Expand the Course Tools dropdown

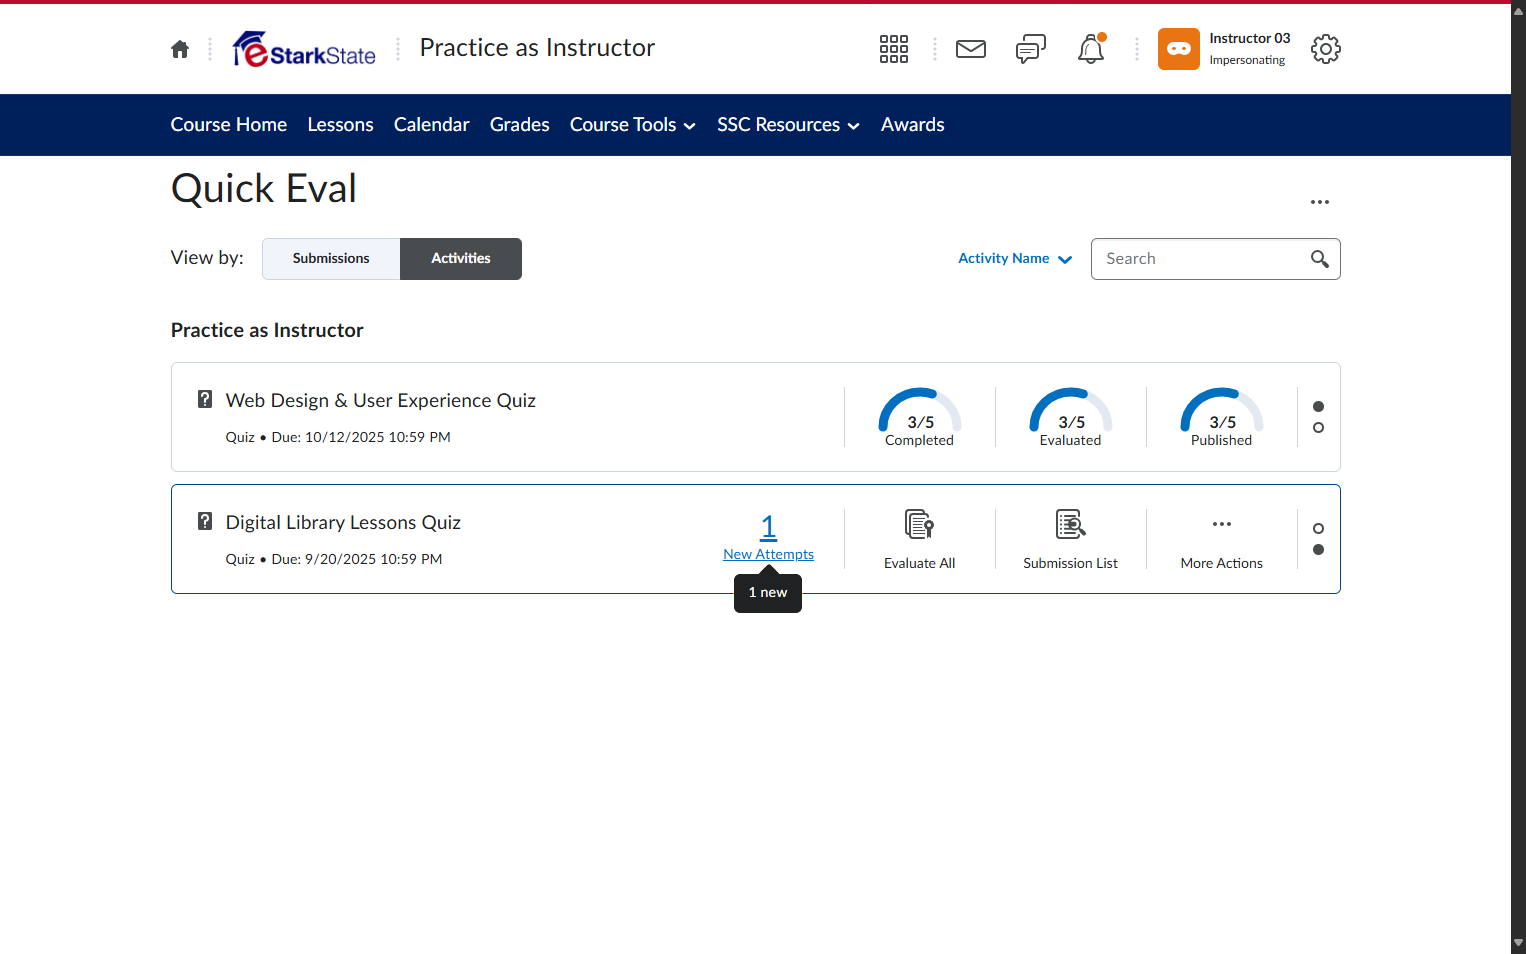633,125
